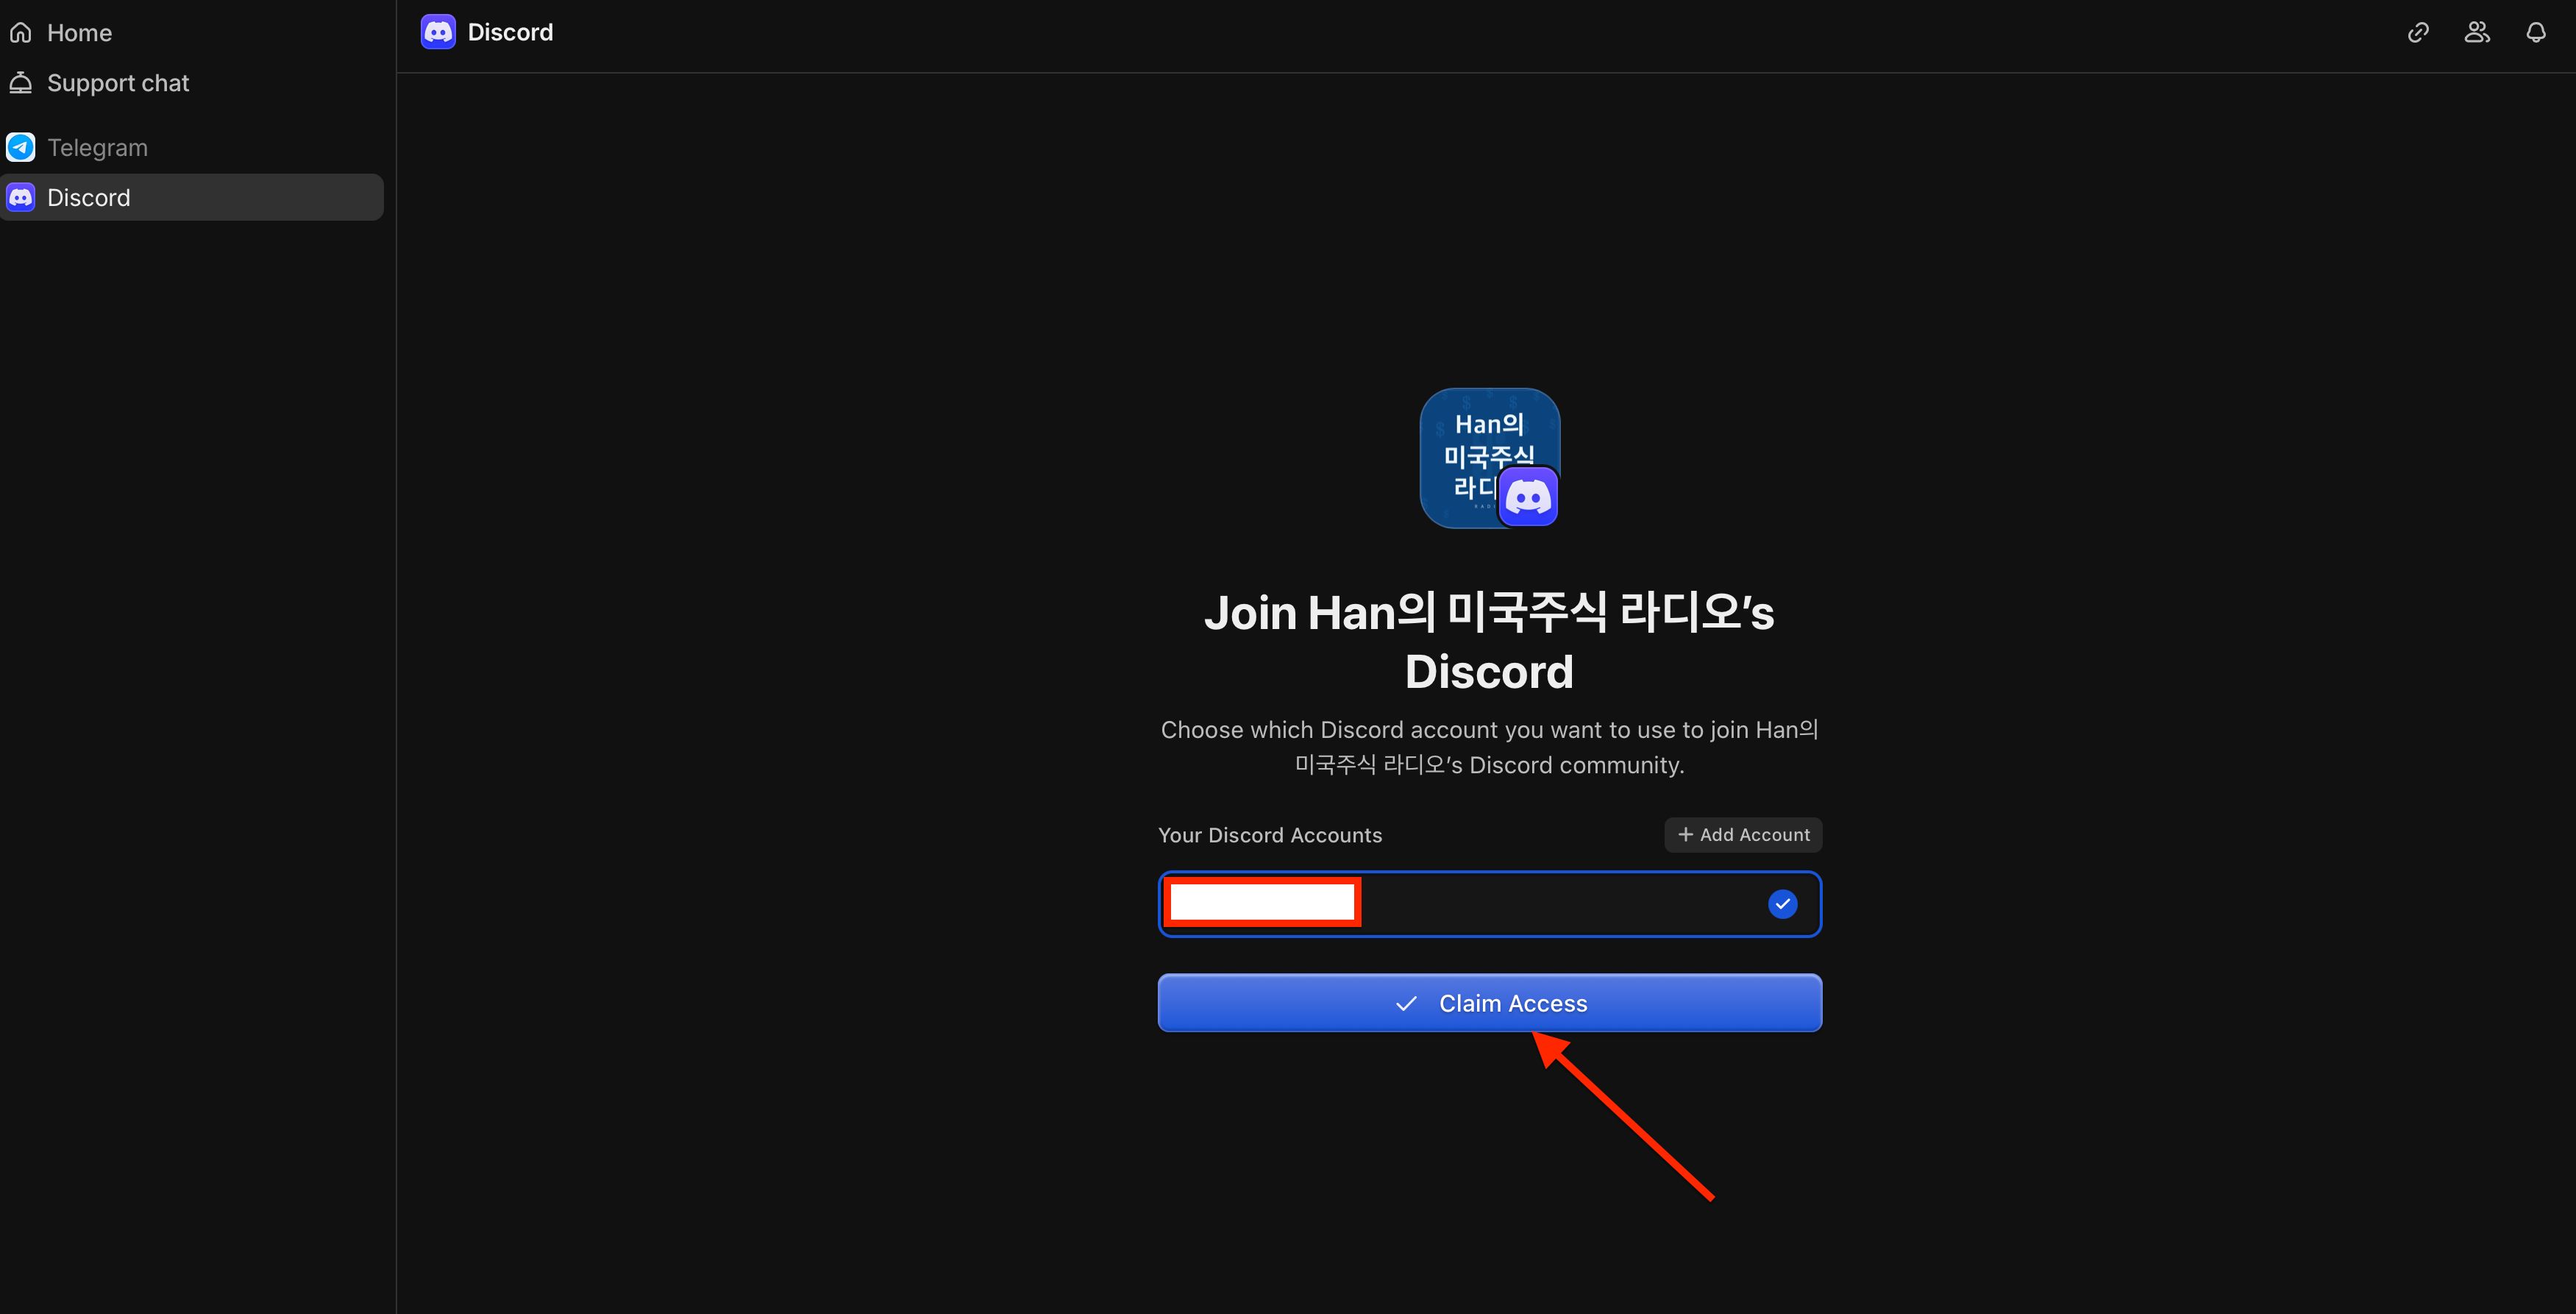Click the Add Account button

[1743, 835]
